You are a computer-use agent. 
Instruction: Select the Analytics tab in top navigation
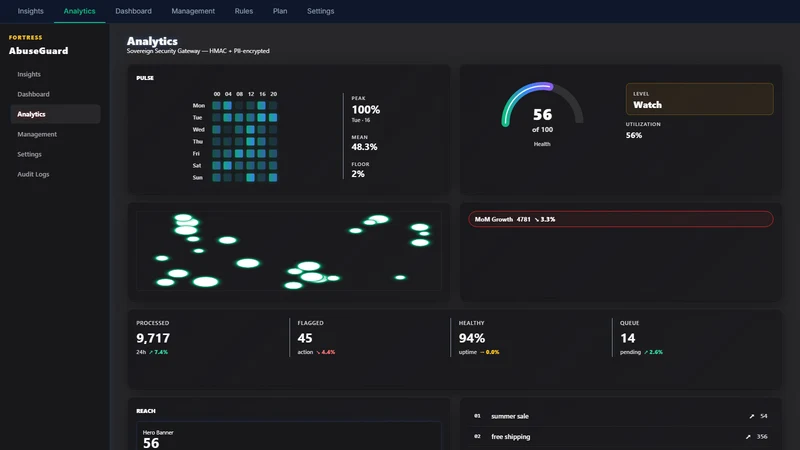pyautogui.click(x=80, y=11)
